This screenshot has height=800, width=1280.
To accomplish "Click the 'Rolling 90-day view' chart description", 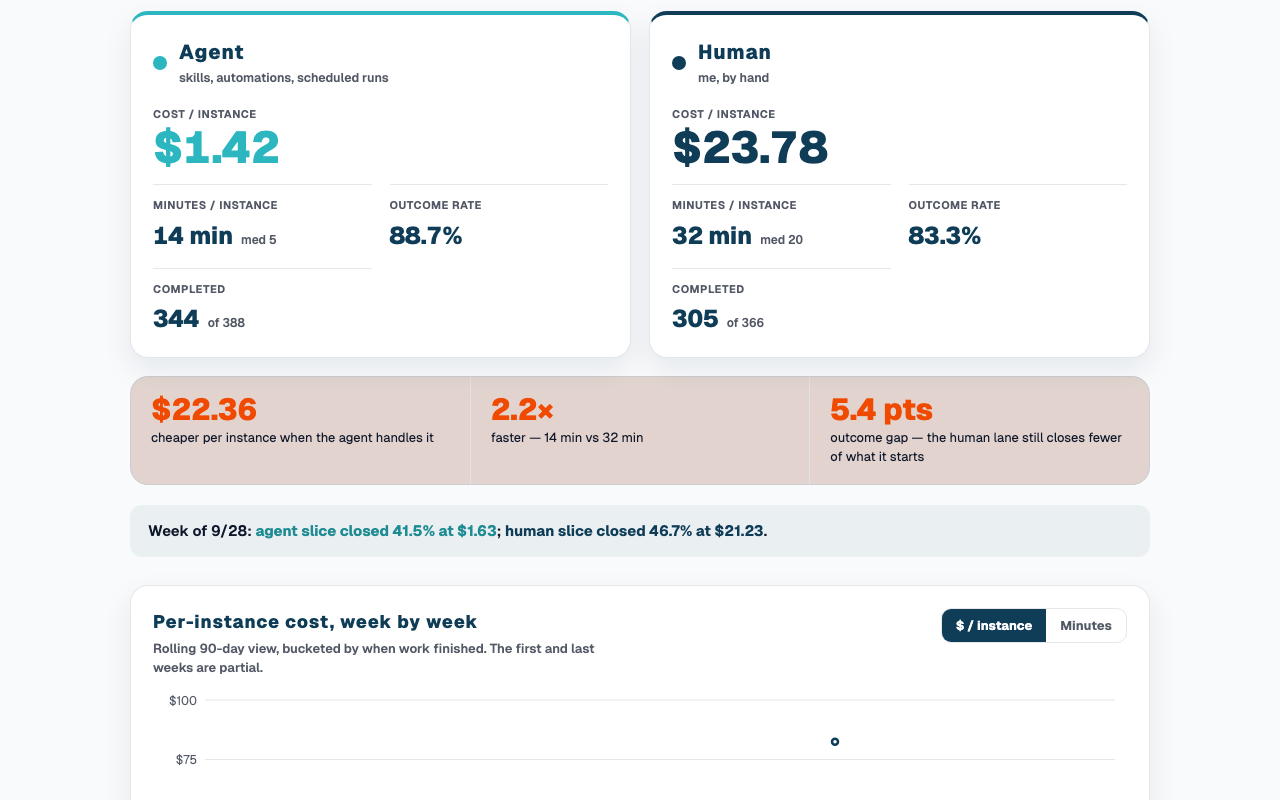I will point(374,658).
